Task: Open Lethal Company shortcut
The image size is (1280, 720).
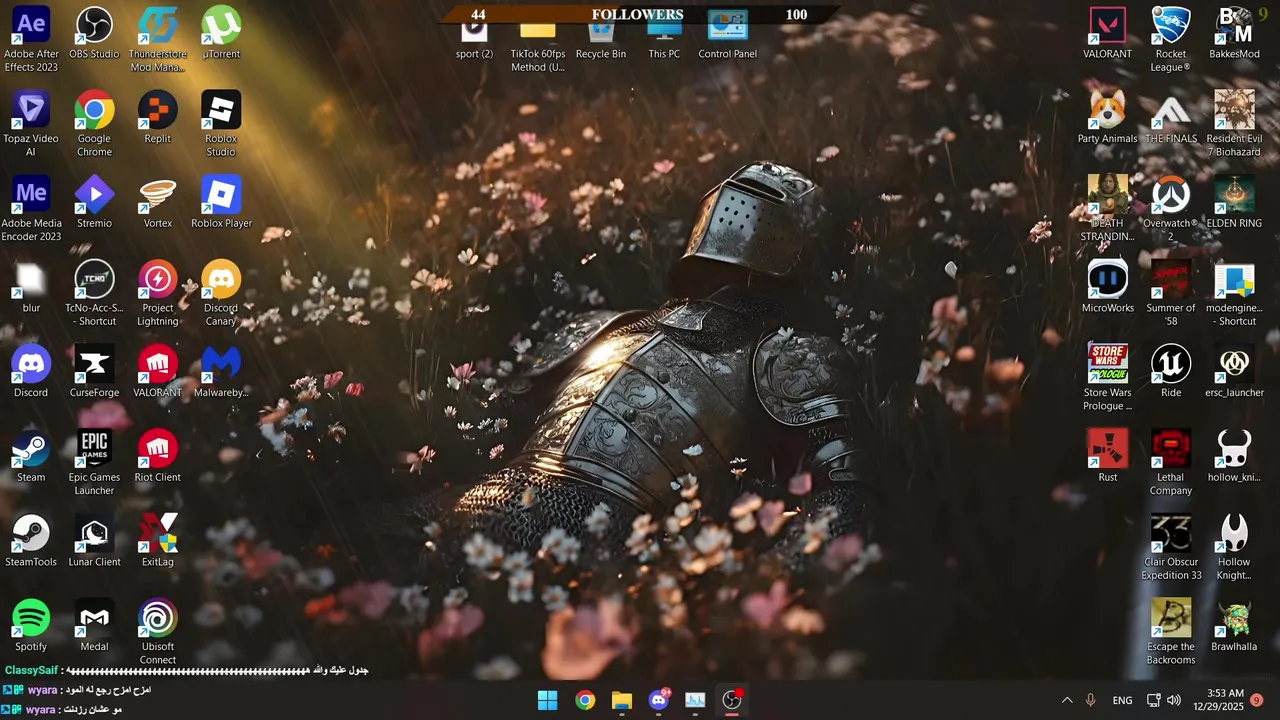Action: click(1171, 464)
